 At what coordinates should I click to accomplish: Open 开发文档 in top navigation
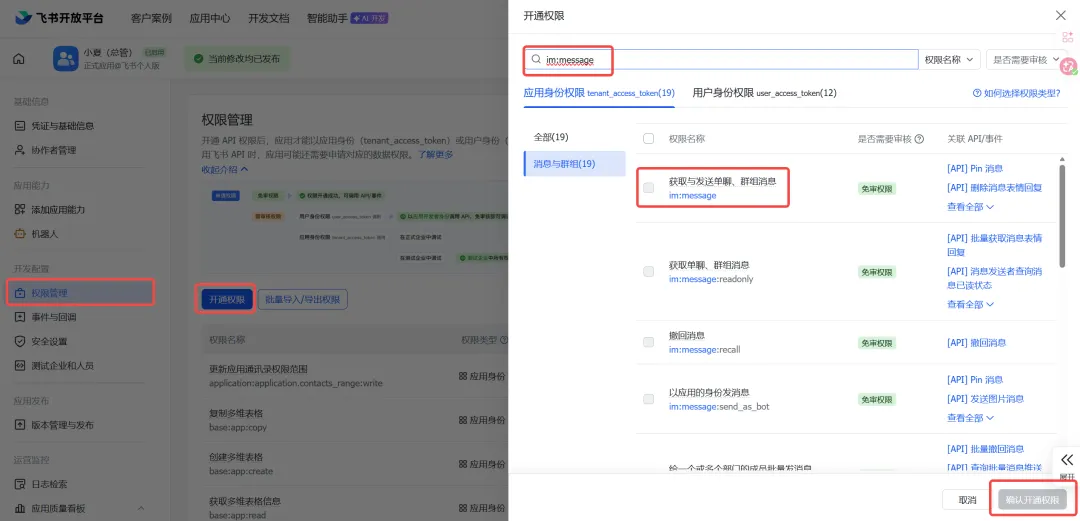269,19
